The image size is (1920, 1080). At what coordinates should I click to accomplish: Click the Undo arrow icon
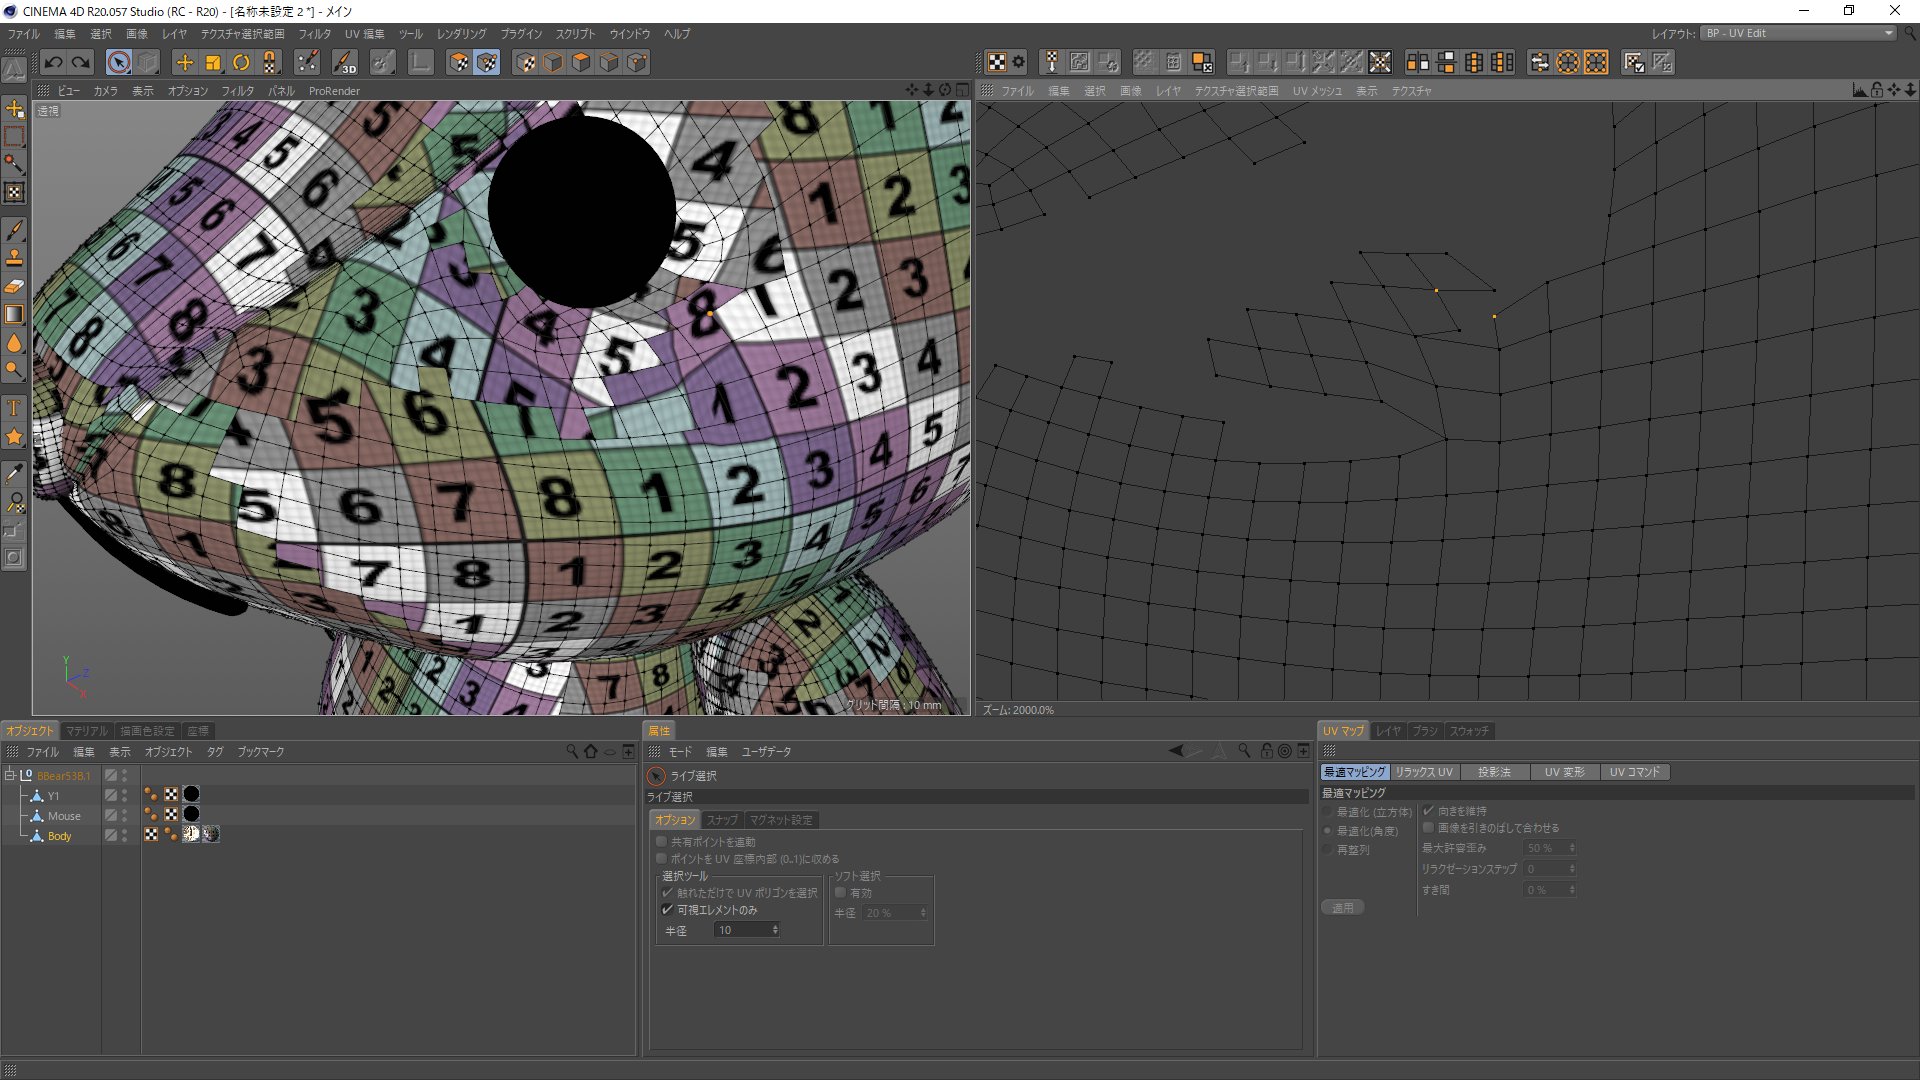coord(53,63)
